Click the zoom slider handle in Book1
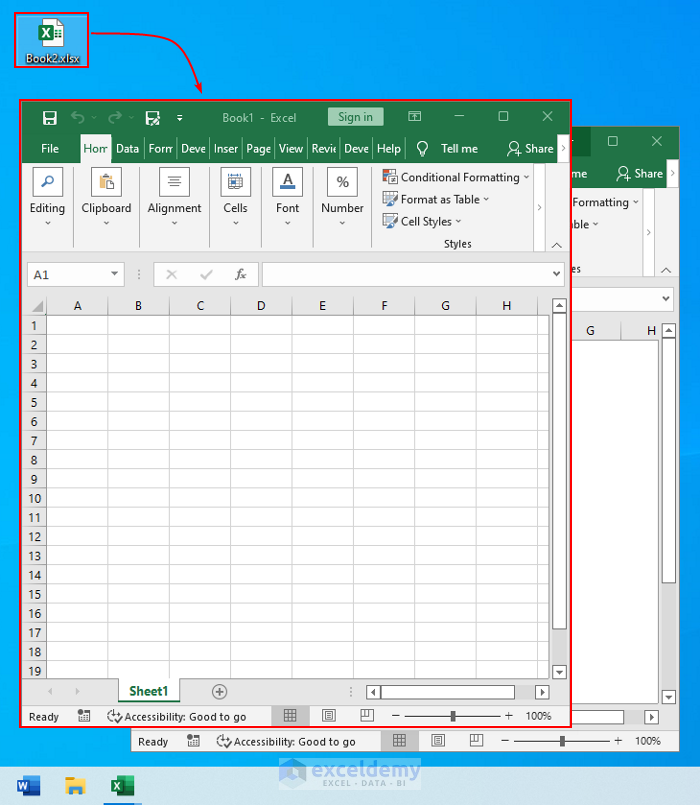This screenshot has width=700, height=805. (x=453, y=716)
